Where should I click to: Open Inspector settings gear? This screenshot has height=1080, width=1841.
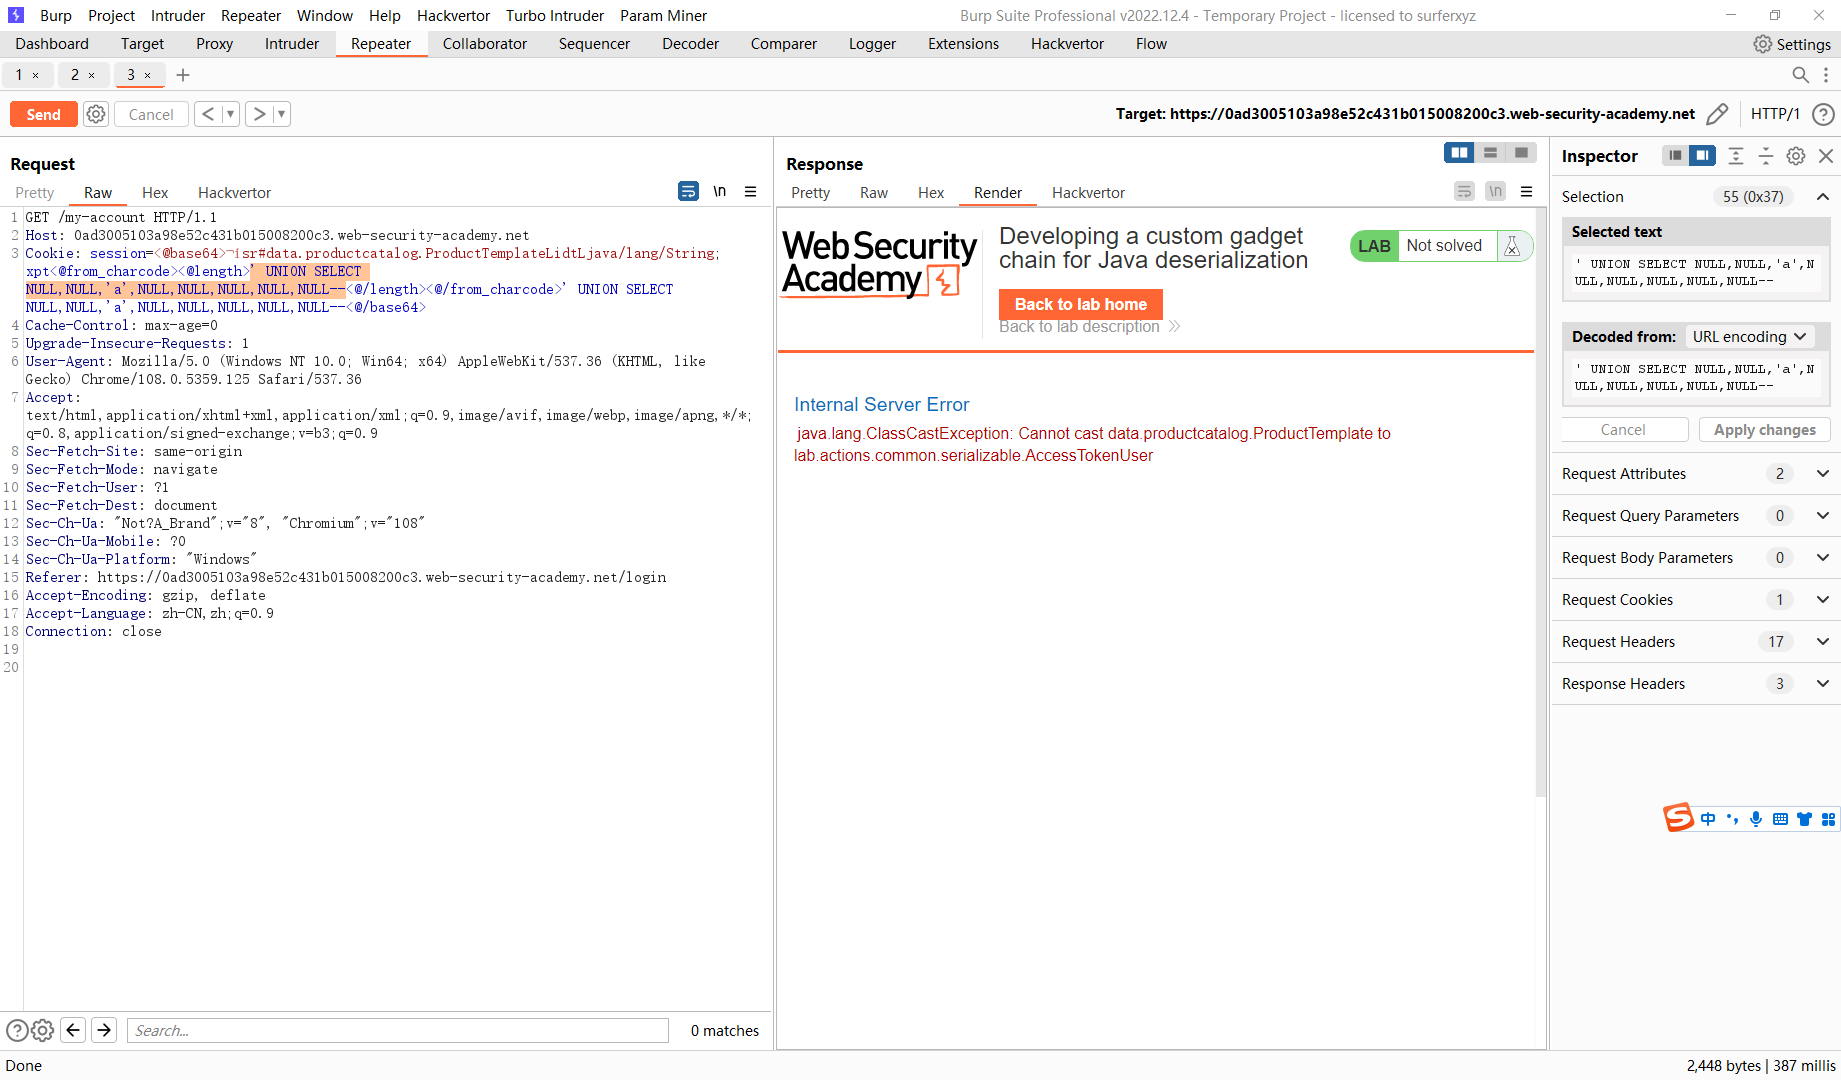pos(1796,155)
